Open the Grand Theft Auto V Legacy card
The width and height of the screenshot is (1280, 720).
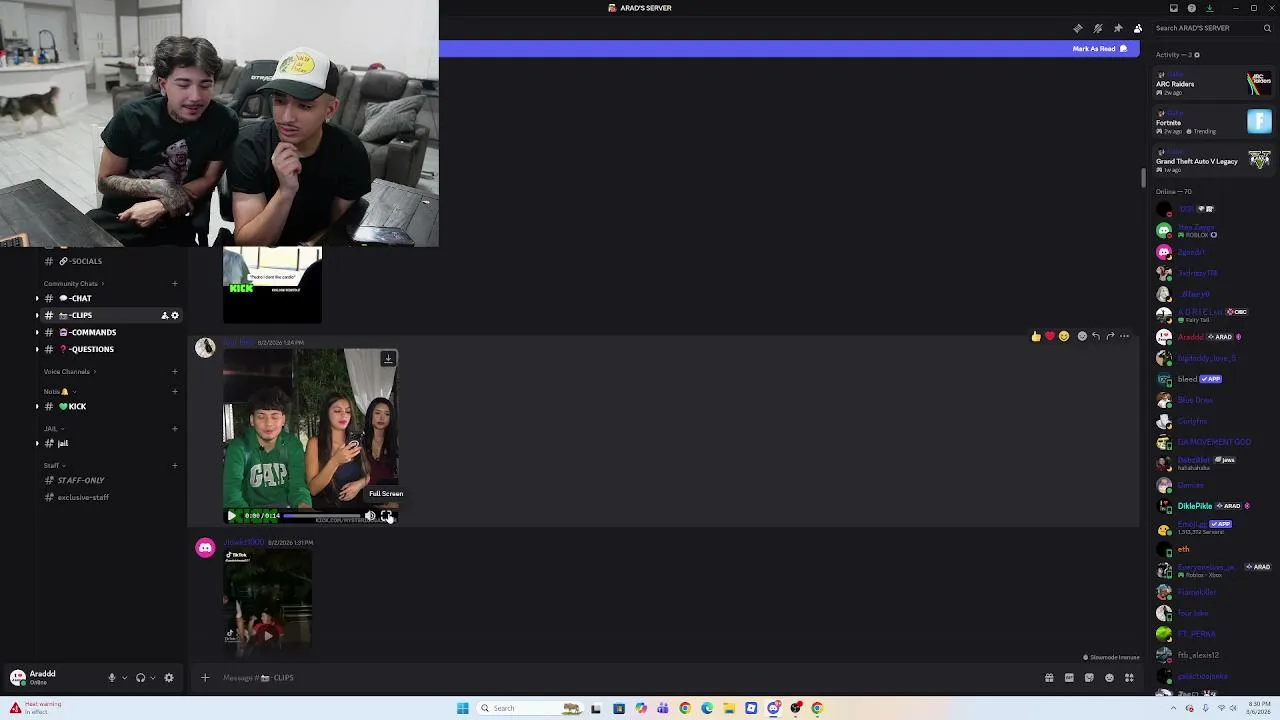pos(1212,161)
